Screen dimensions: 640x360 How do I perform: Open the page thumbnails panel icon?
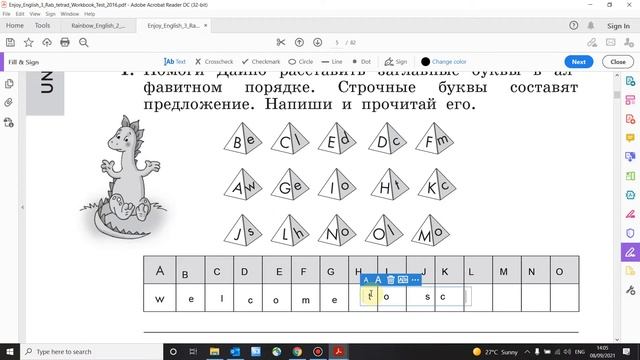coord(9,84)
